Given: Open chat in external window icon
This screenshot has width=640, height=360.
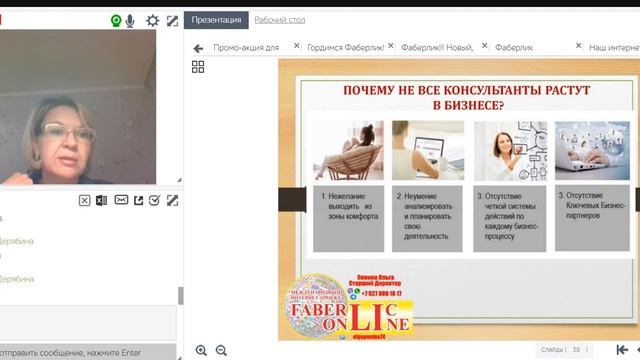Looking at the screenshot, I should 139,200.
